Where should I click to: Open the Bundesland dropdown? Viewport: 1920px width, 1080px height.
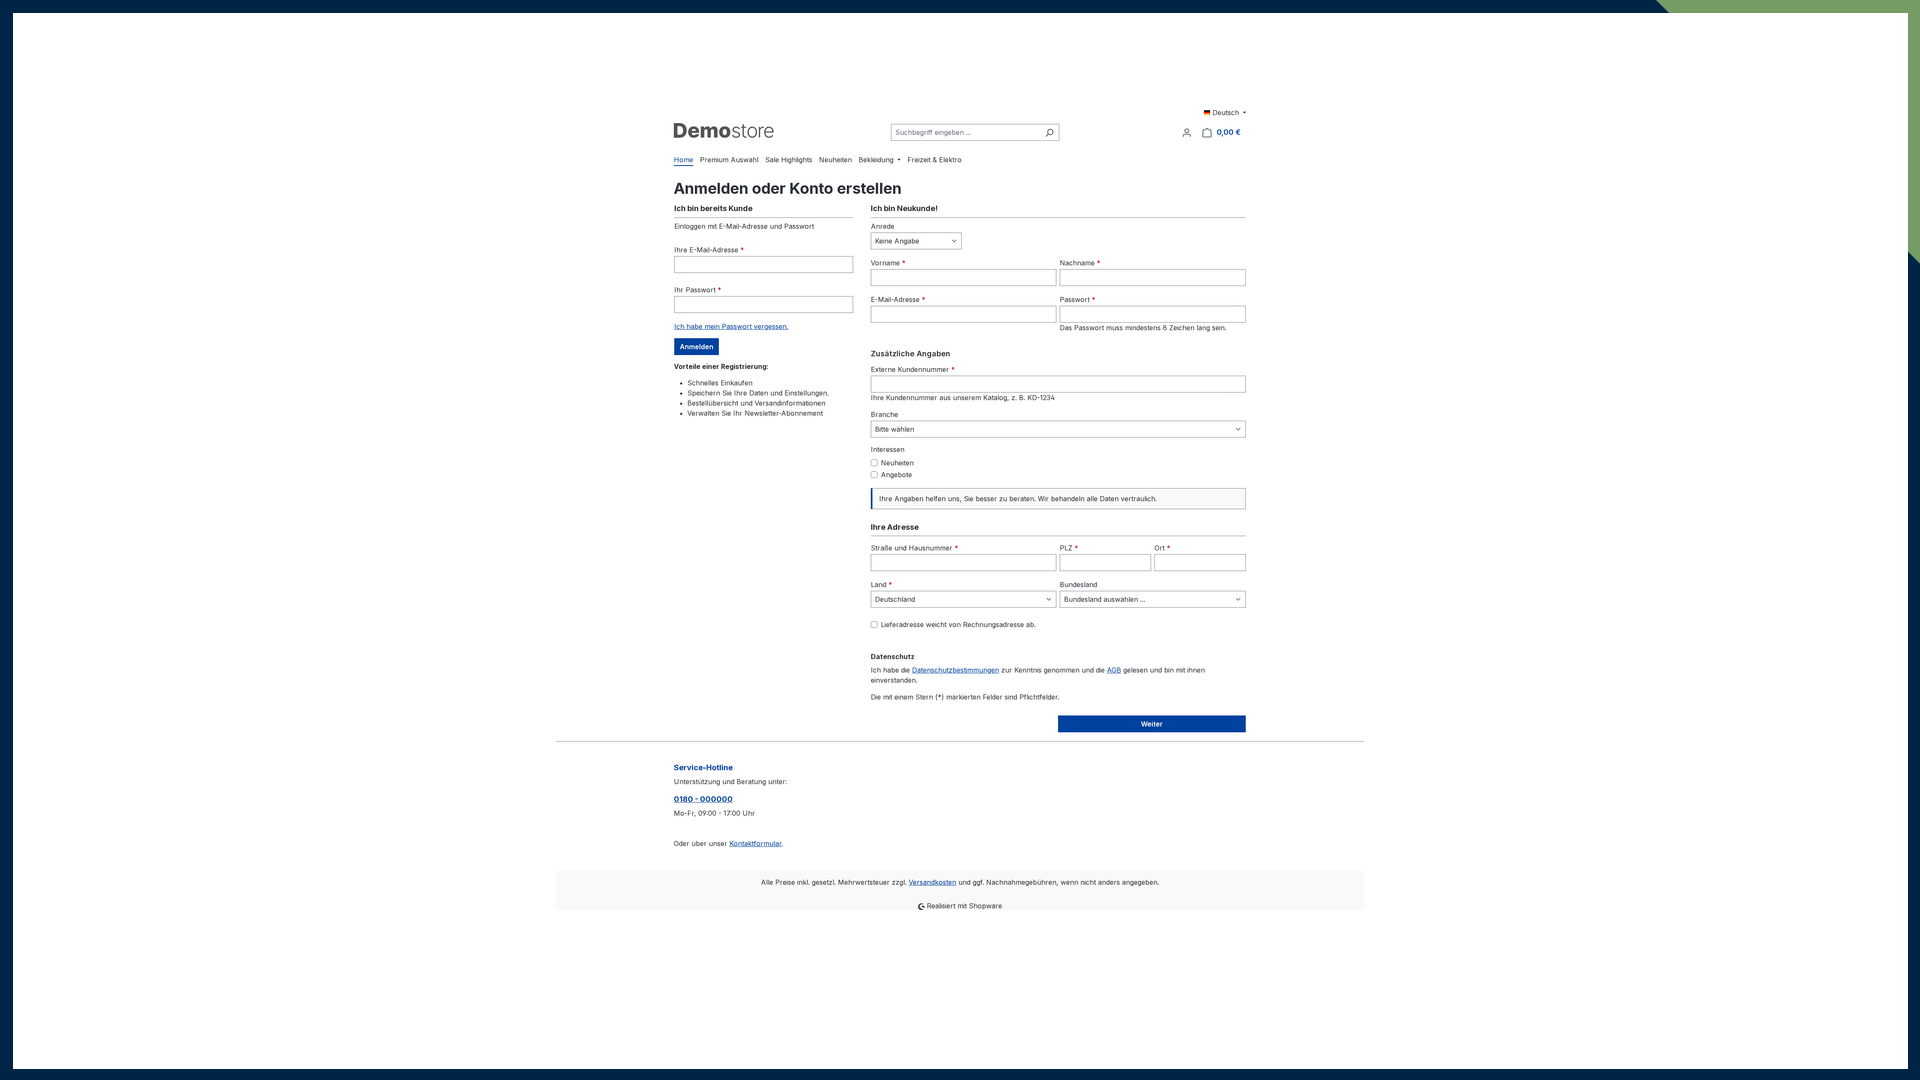1153,599
